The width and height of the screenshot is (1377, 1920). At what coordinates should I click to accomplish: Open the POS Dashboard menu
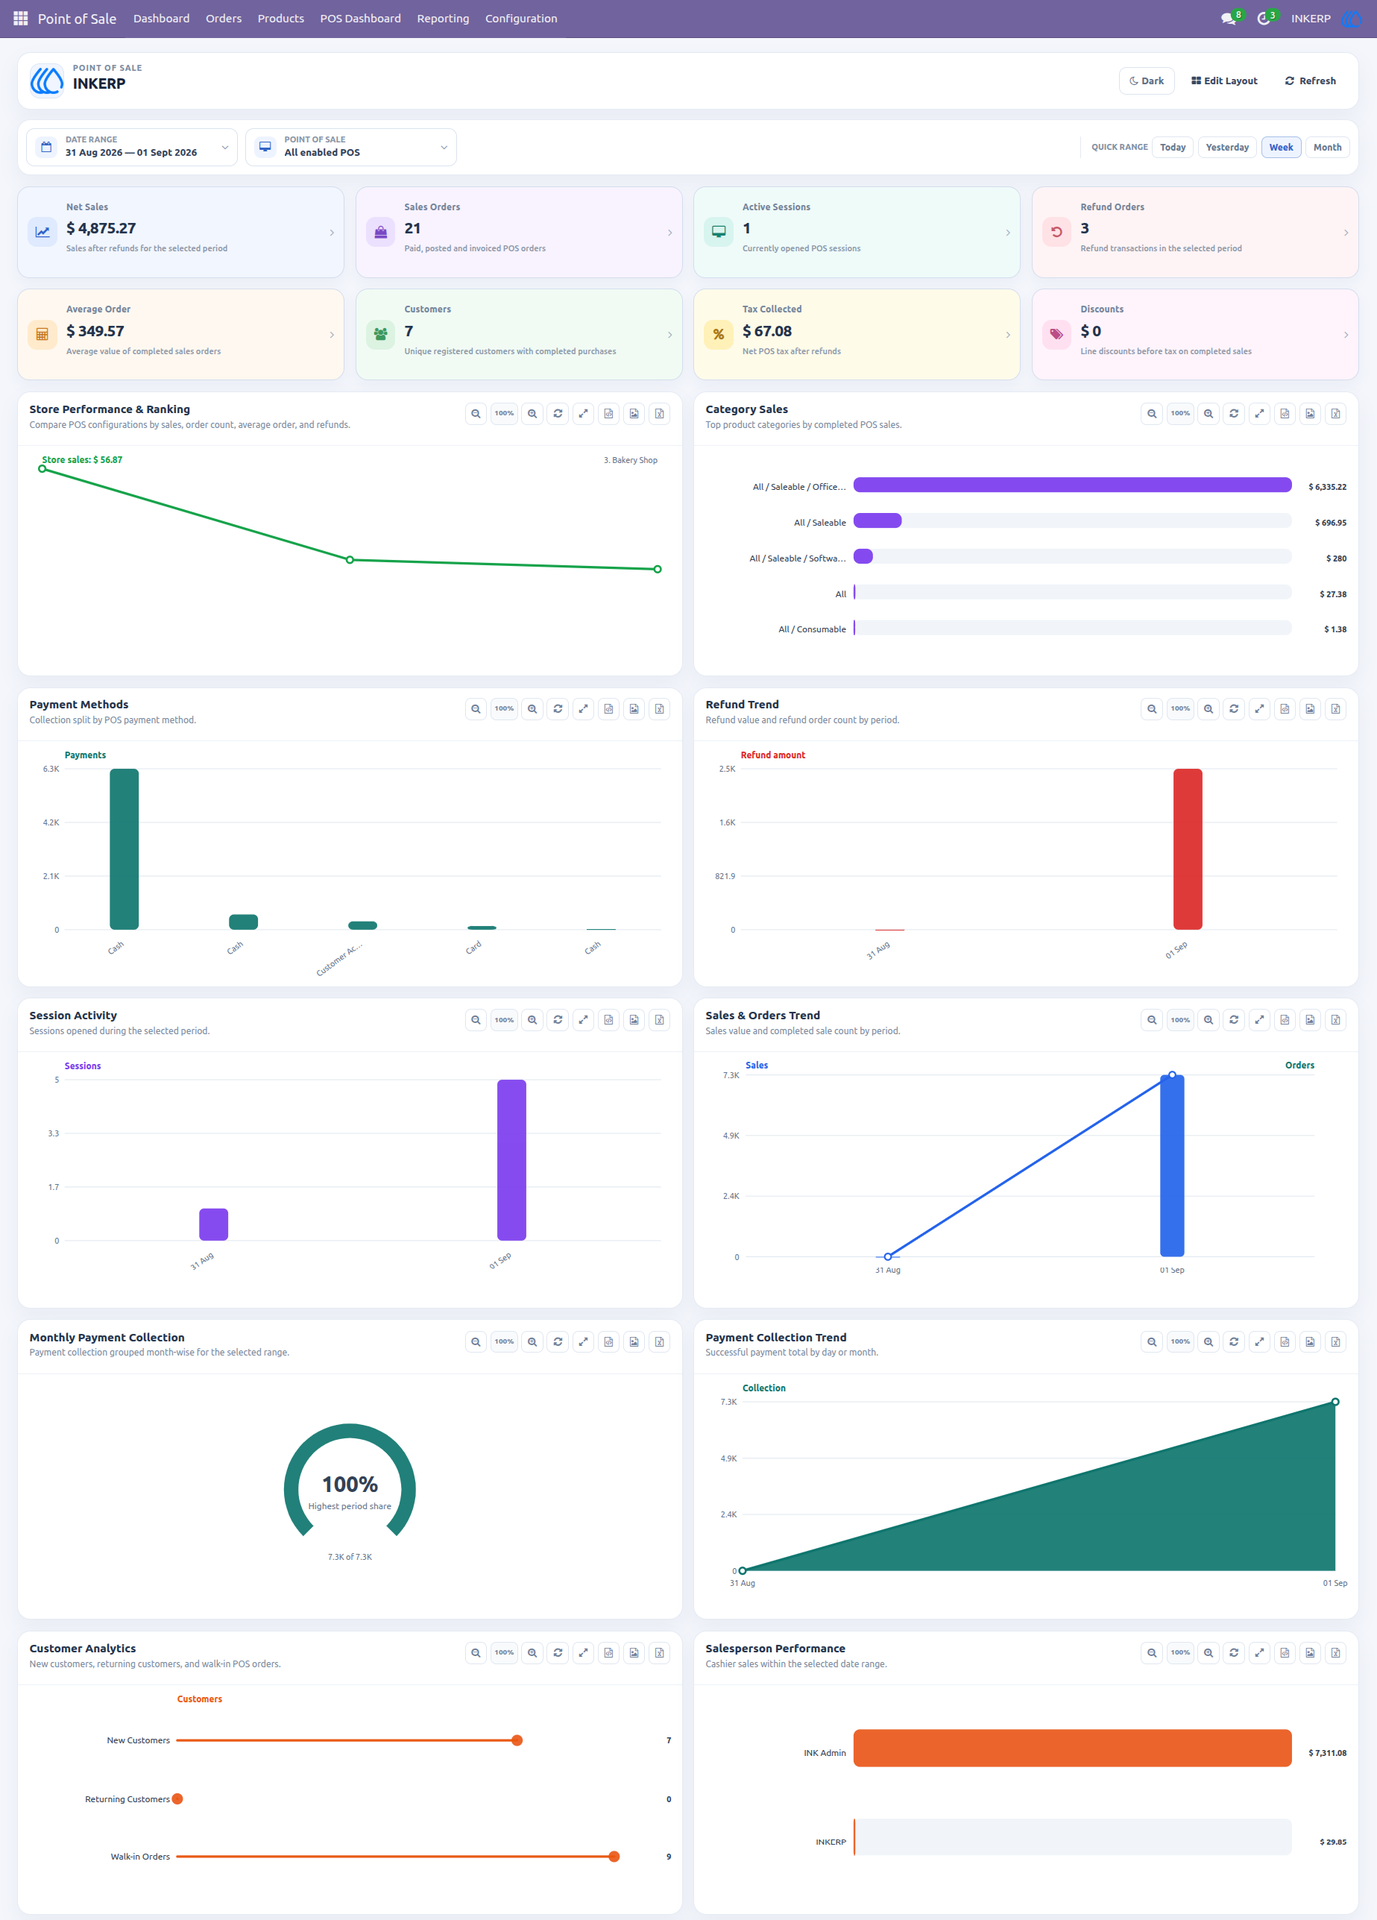[360, 19]
